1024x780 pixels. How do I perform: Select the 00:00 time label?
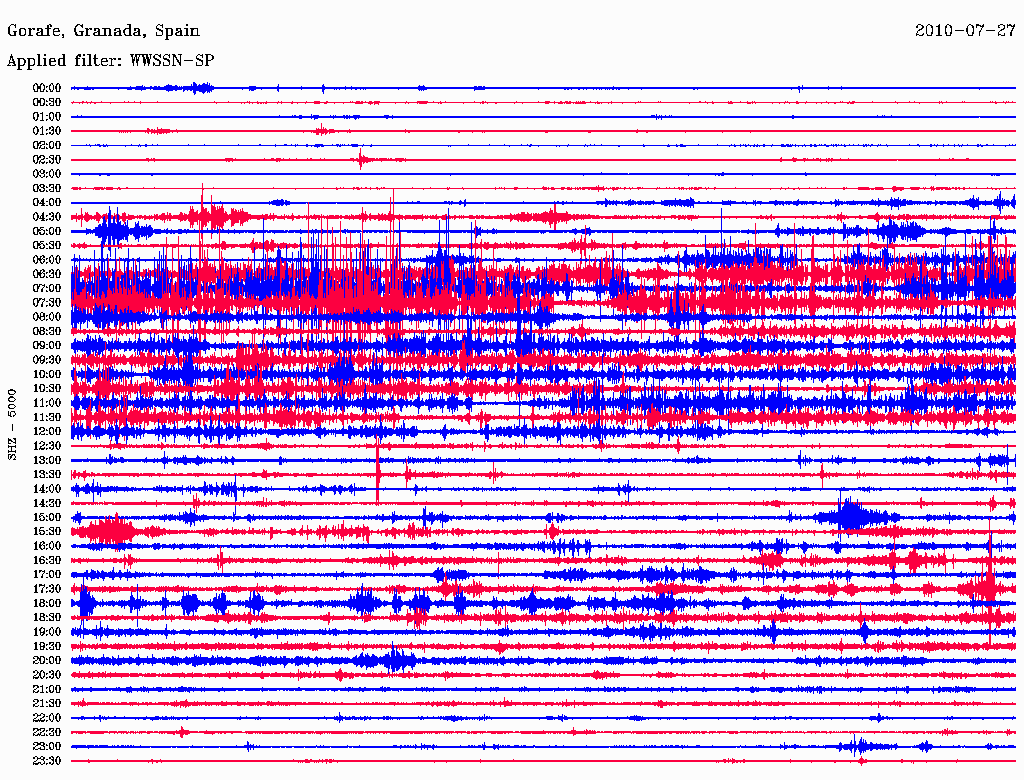click(x=46, y=88)
